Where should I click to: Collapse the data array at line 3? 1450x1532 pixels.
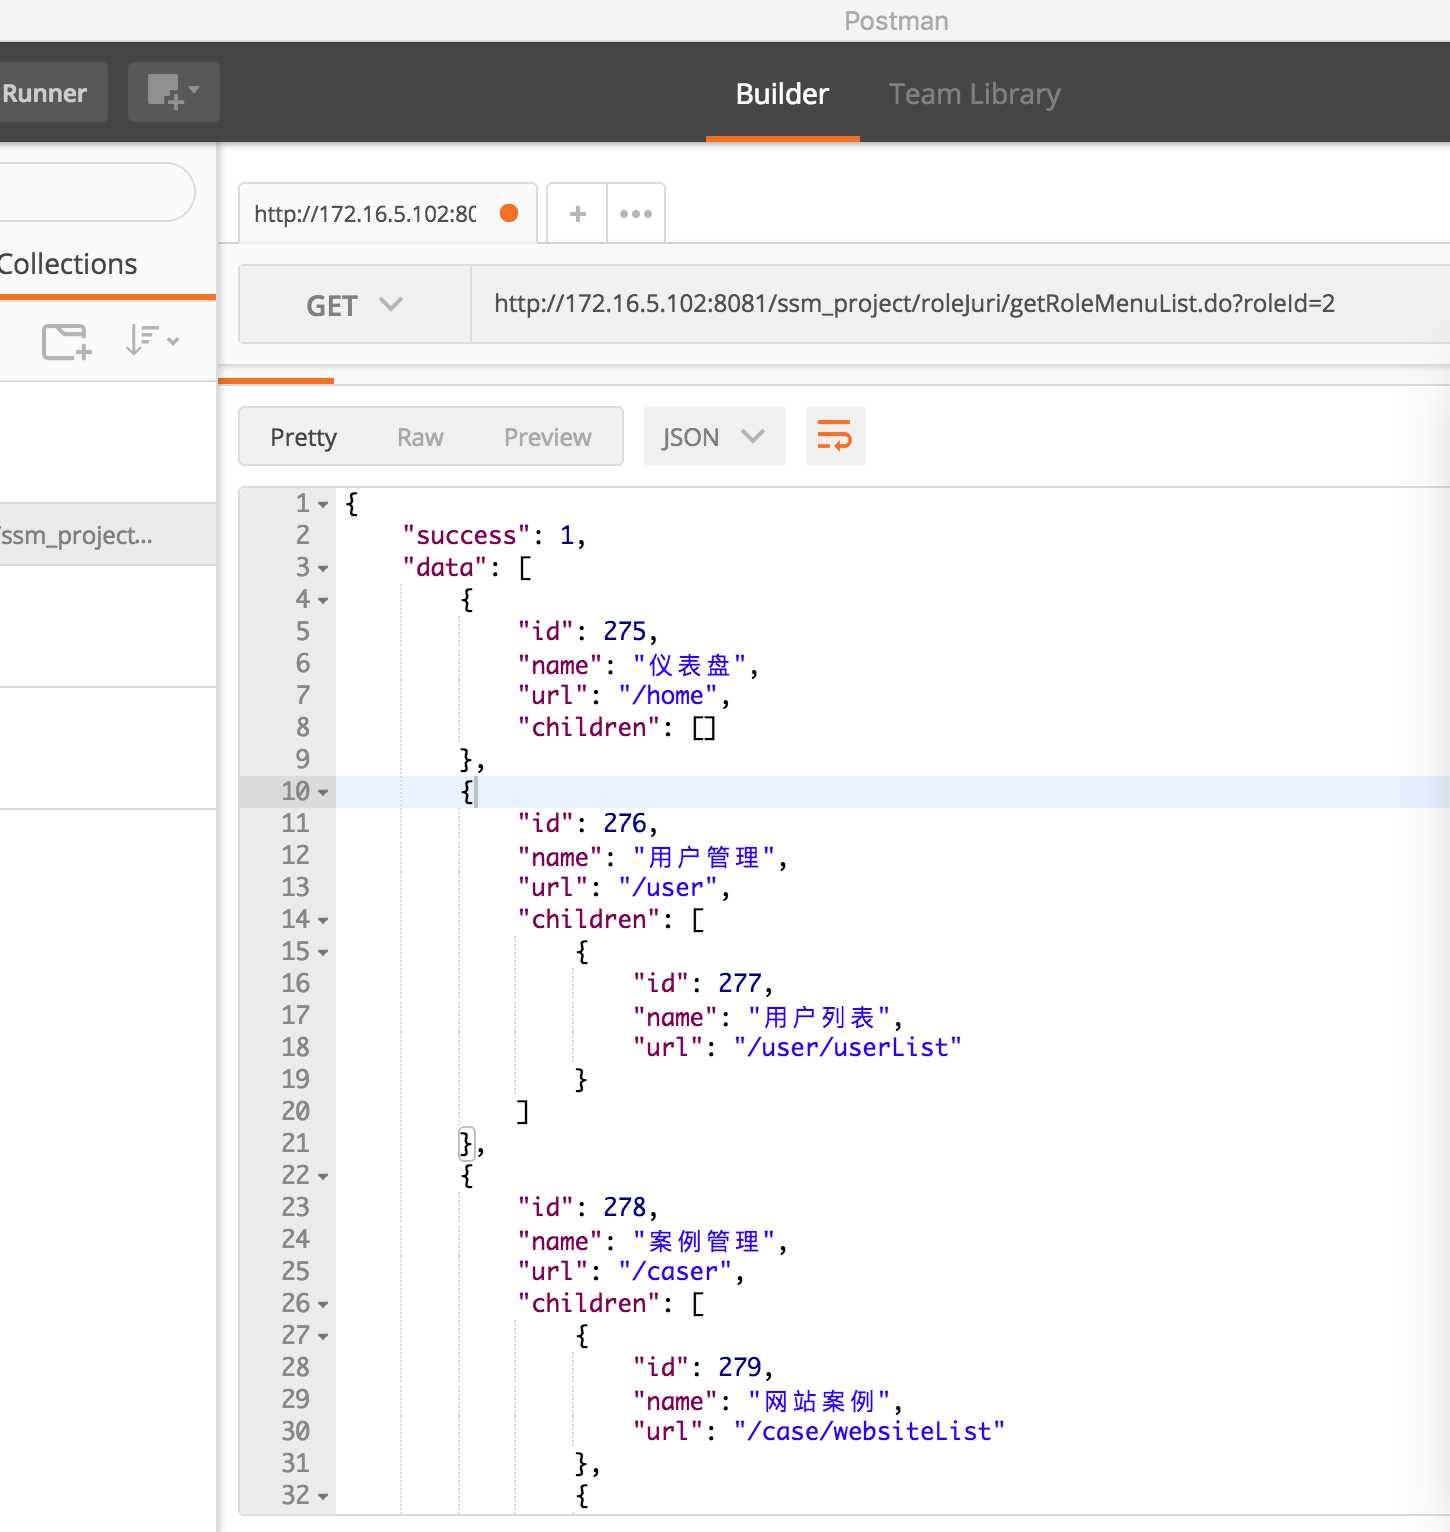(x=323, y=569)
